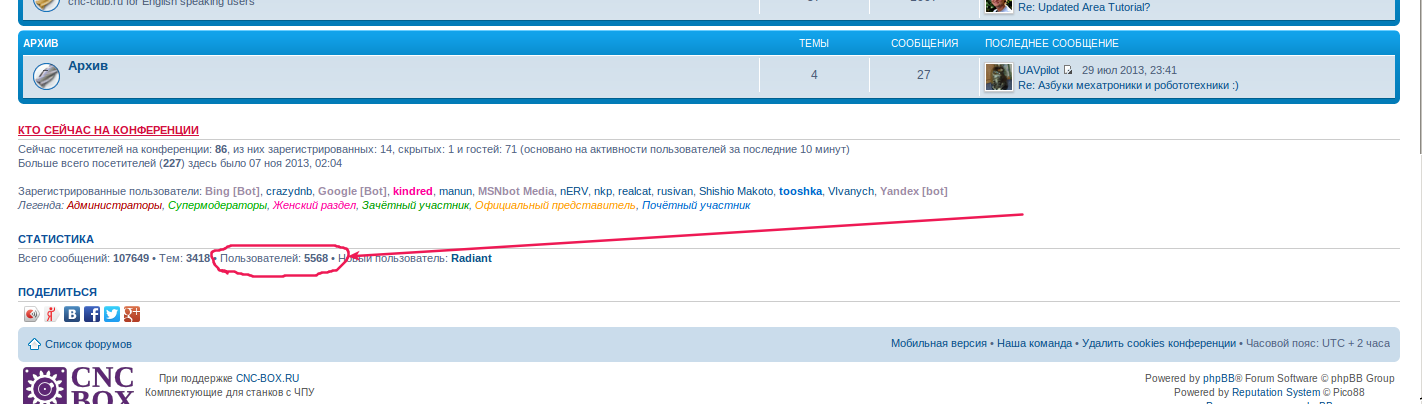This screenshot has height=404, width=1422.
Task: Open the phpBB software link
Action: click(x=1218, y=379)
